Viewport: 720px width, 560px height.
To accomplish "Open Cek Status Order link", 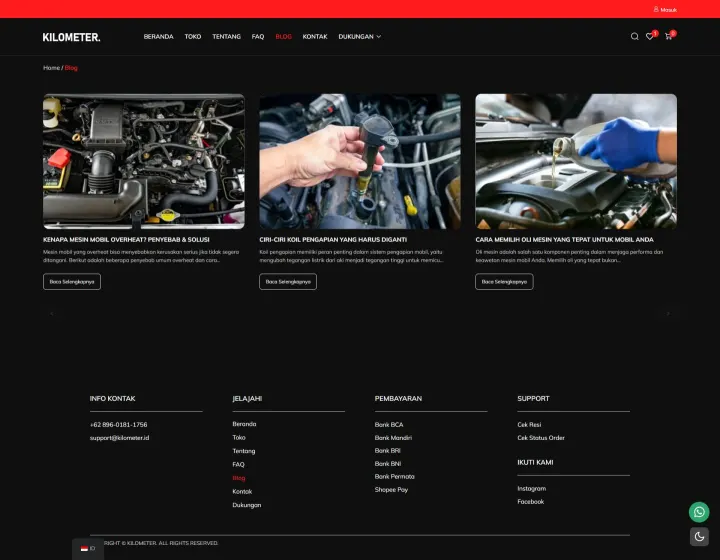I will (x=541, y=438).
